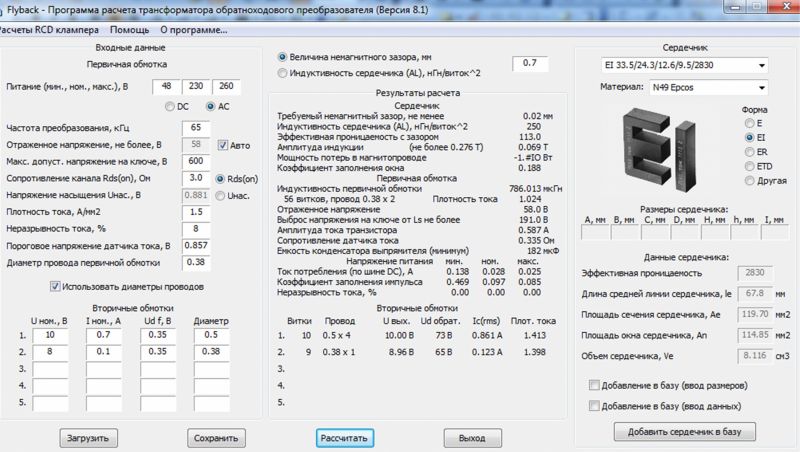Image resolution: width=800 pixels, height=452 pixels.
Task: Open the Помощь menu
Action: click(130, 30)
